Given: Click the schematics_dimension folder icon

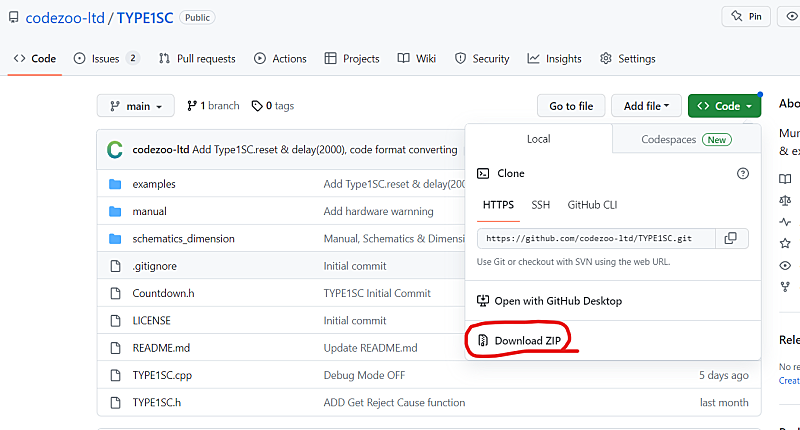Looking at the screenshot, I should pos(115,239).
